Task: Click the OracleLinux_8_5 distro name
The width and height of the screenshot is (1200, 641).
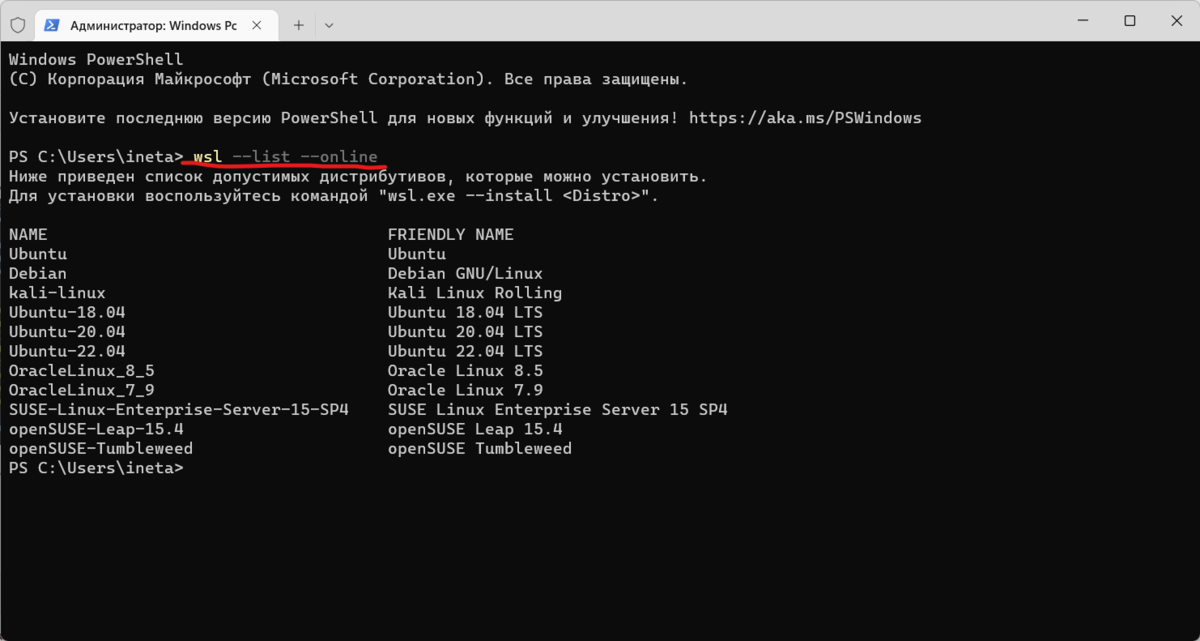Action: coord(79,370)
